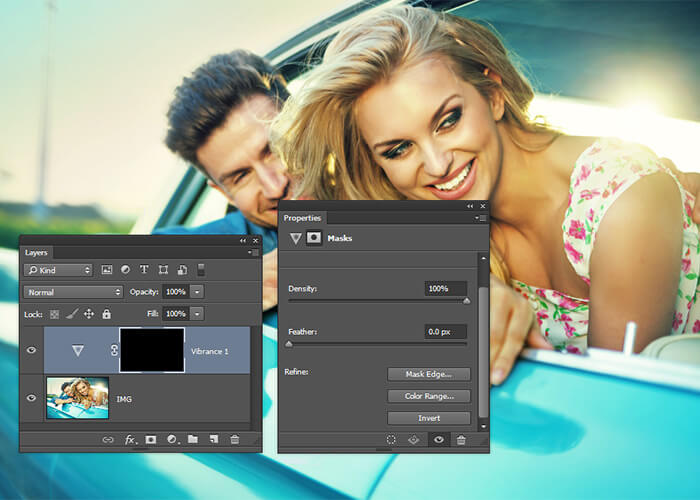Click the Density slider handle
The height and width of the screenshot is (500, 700).
point(466,300)
